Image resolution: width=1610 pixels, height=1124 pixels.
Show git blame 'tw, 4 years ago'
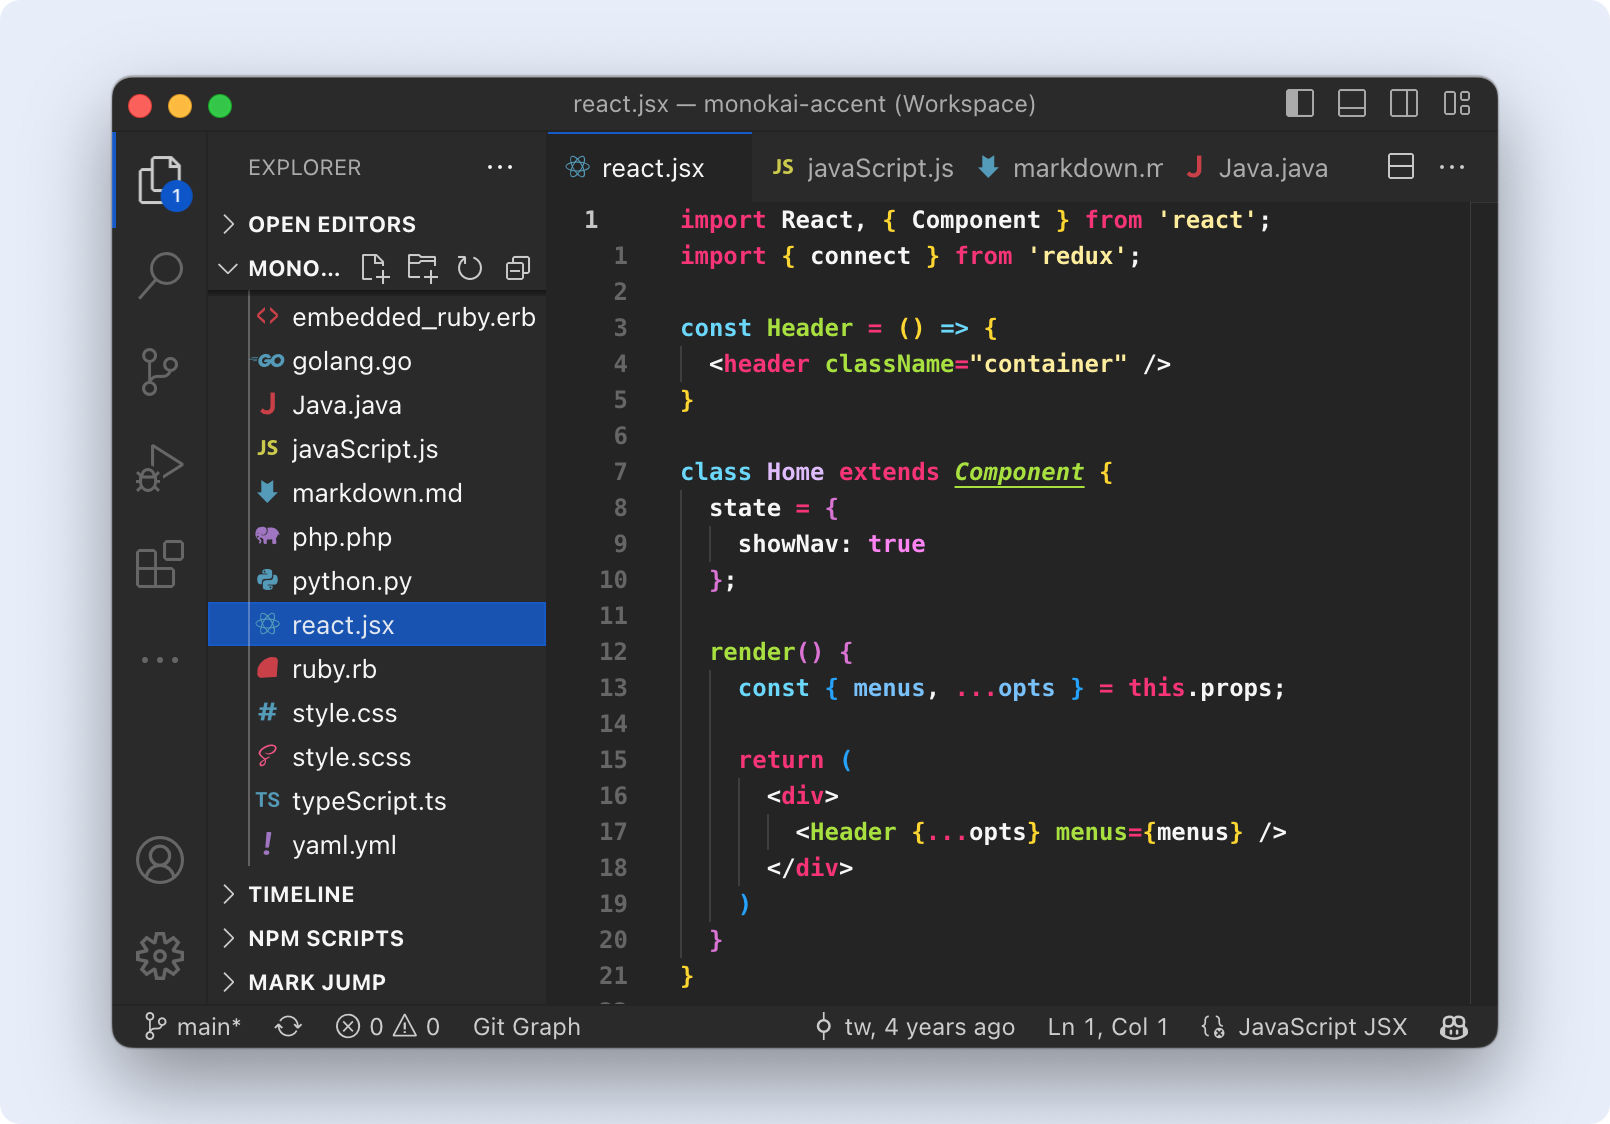point(915,1027)
